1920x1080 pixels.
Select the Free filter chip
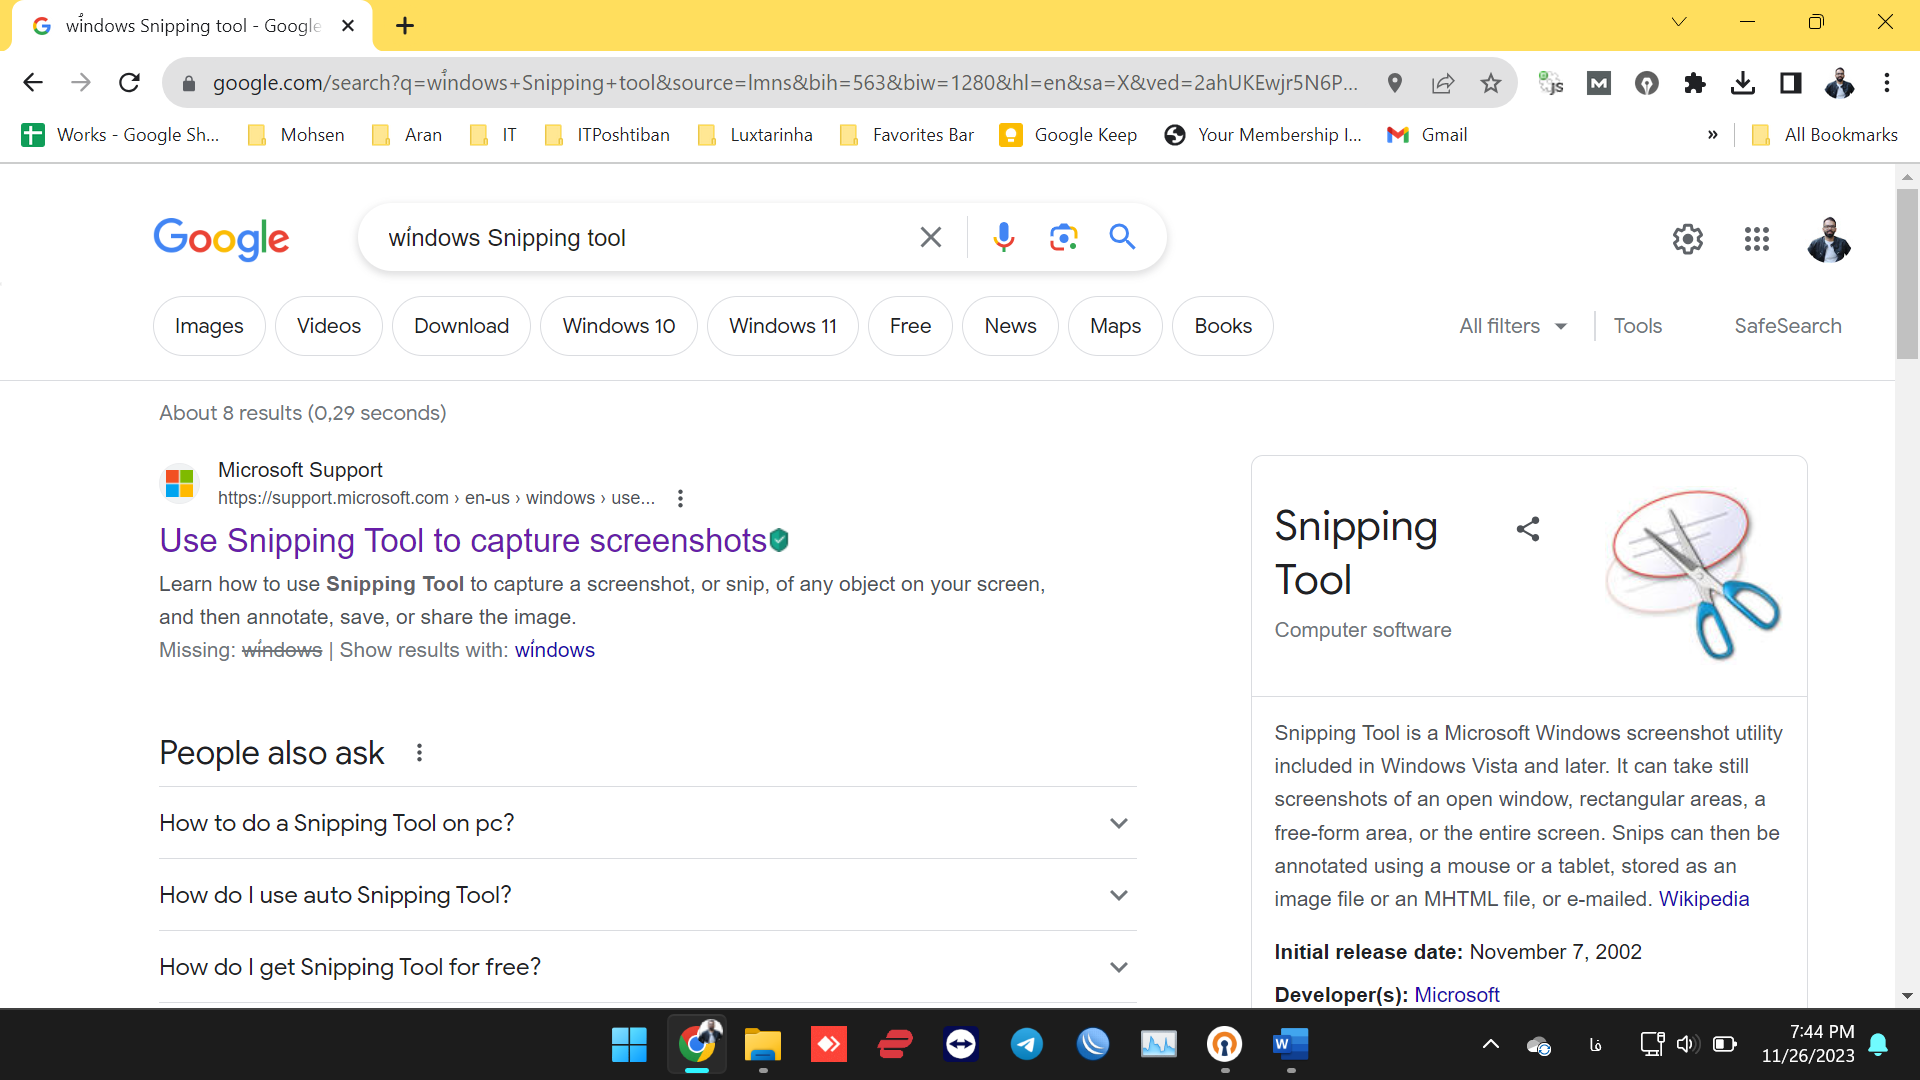pos(910,326)
